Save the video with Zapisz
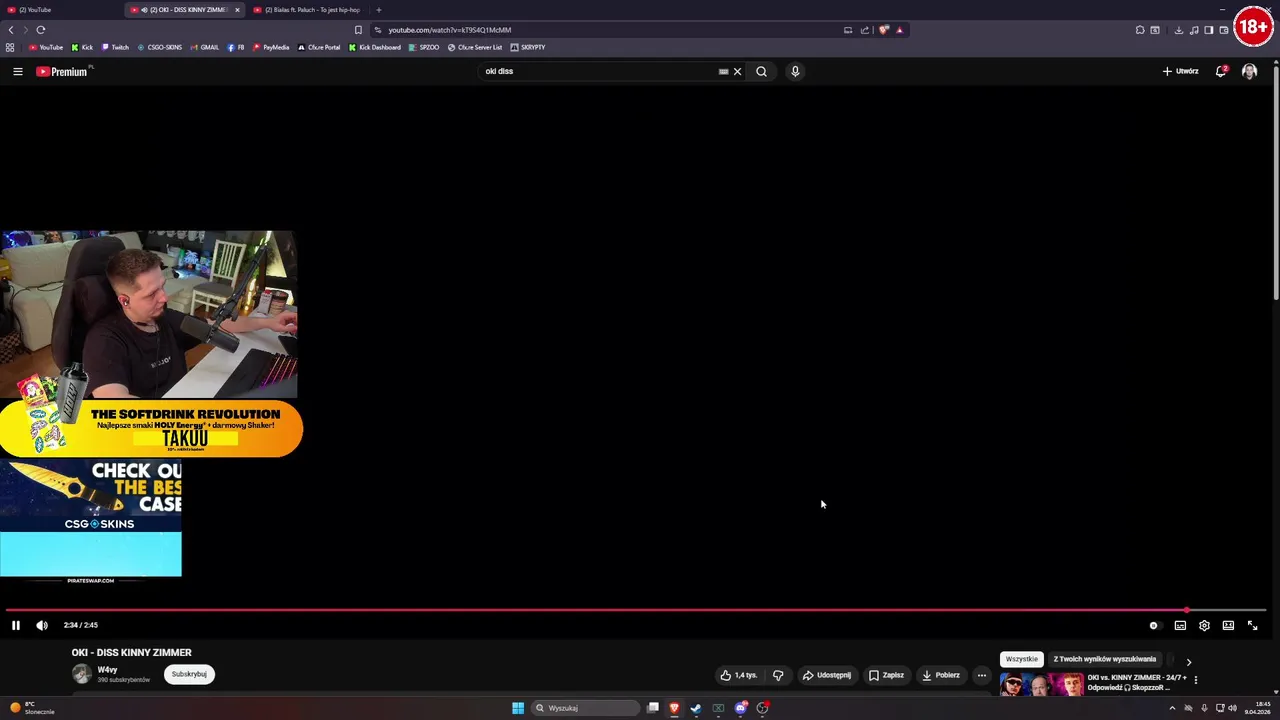 point(886,675)
